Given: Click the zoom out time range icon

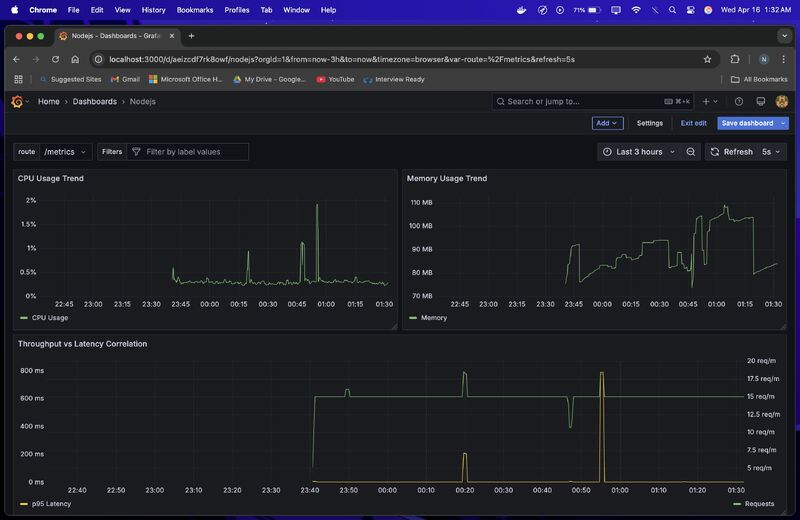Looking at the screenshot, I should (x=691, y=152).
